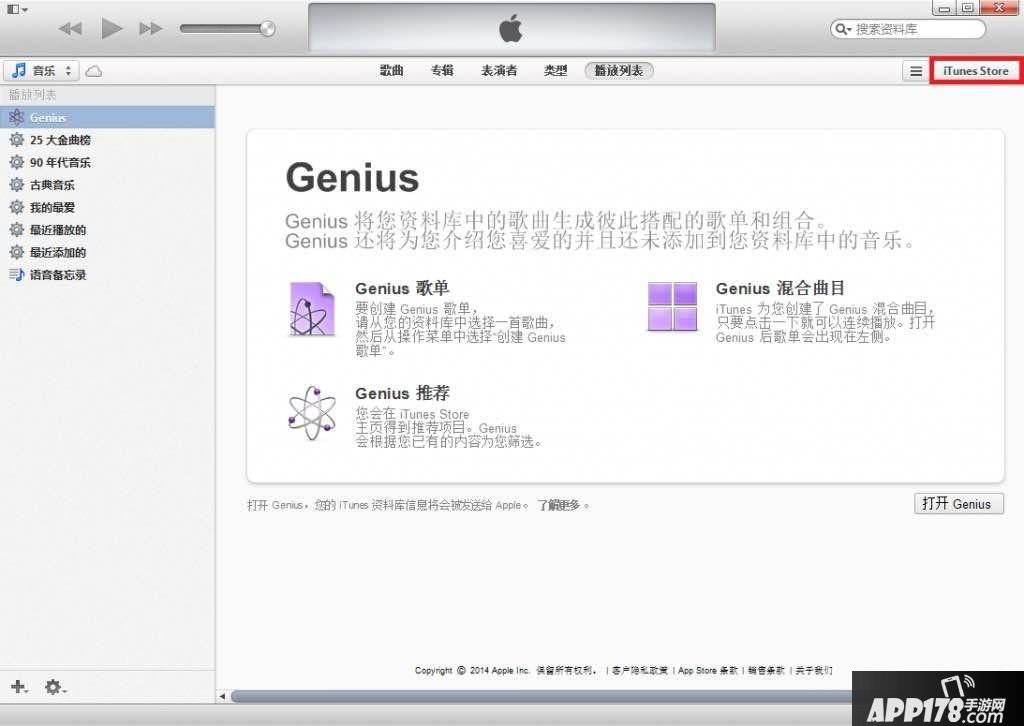Click the Apple logo status display
The height and width of the screenshot is (726, 1024).
pos(511,28)
